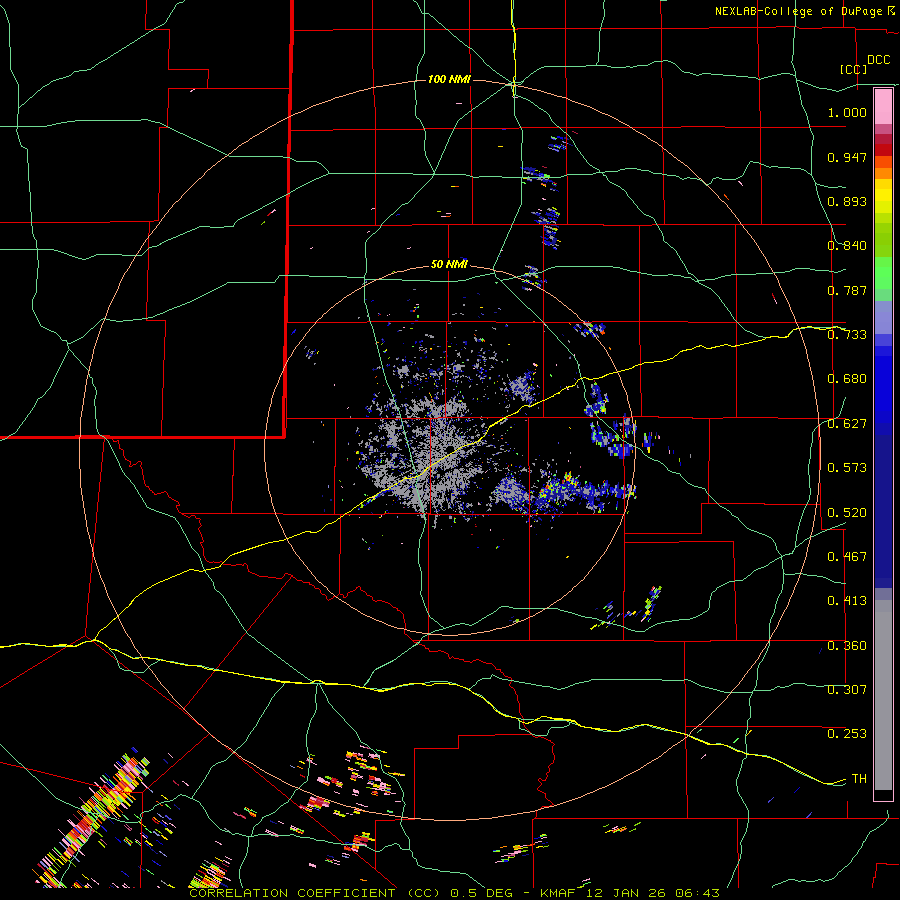Viewport: 900px width, 900px height.
Task: Select the 0.307 scale value
Action: click(847, 690)
